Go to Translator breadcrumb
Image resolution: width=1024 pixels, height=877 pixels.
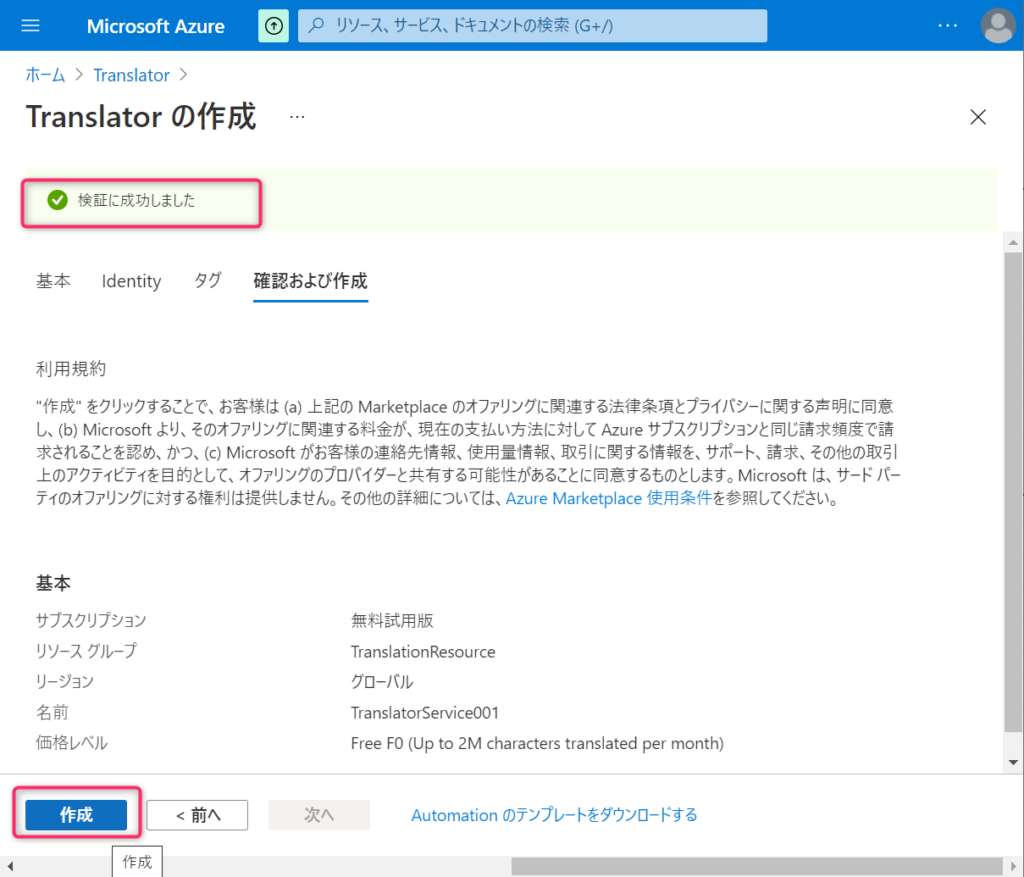[131, 75]
